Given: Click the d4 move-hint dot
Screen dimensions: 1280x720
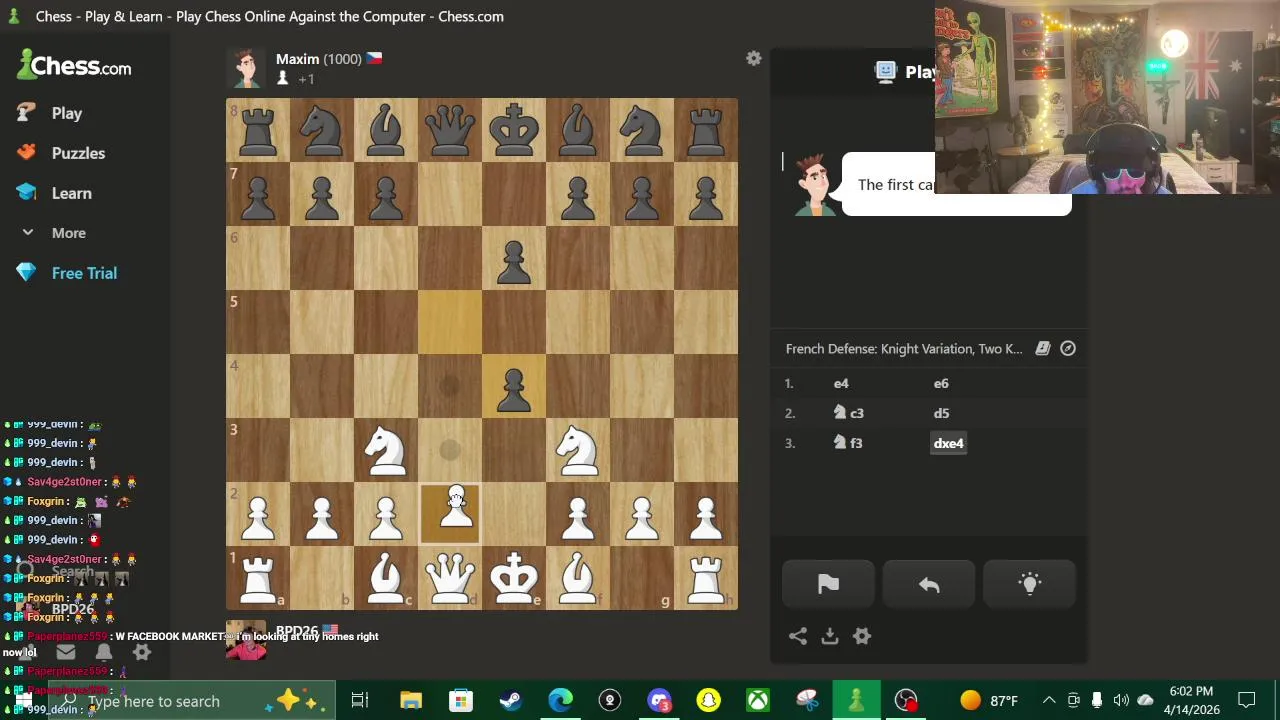Looking at the screenshot, I should (x=450, y=386).
